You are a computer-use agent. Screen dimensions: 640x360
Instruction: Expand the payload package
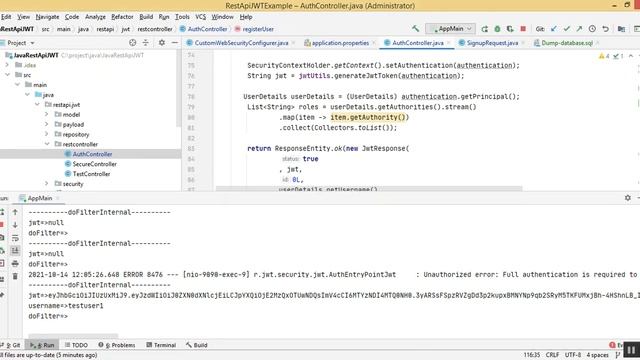47,124
